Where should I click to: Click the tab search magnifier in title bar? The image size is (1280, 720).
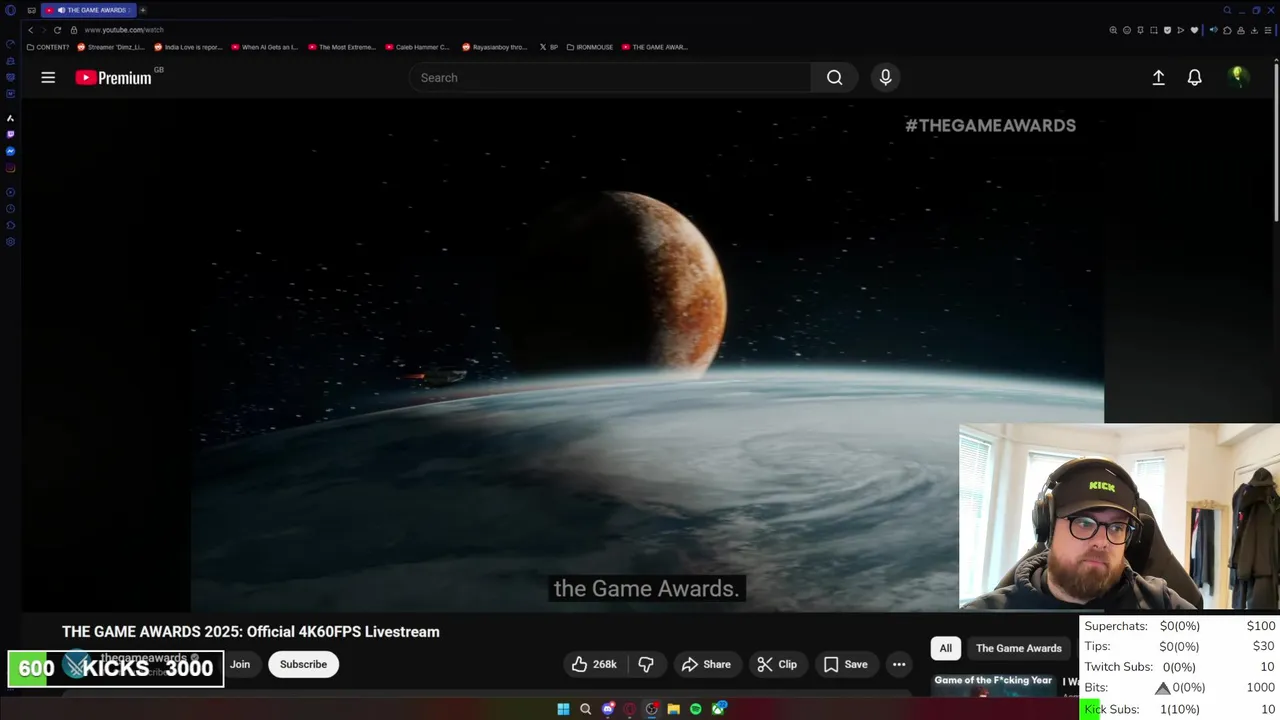point(1227,10)
